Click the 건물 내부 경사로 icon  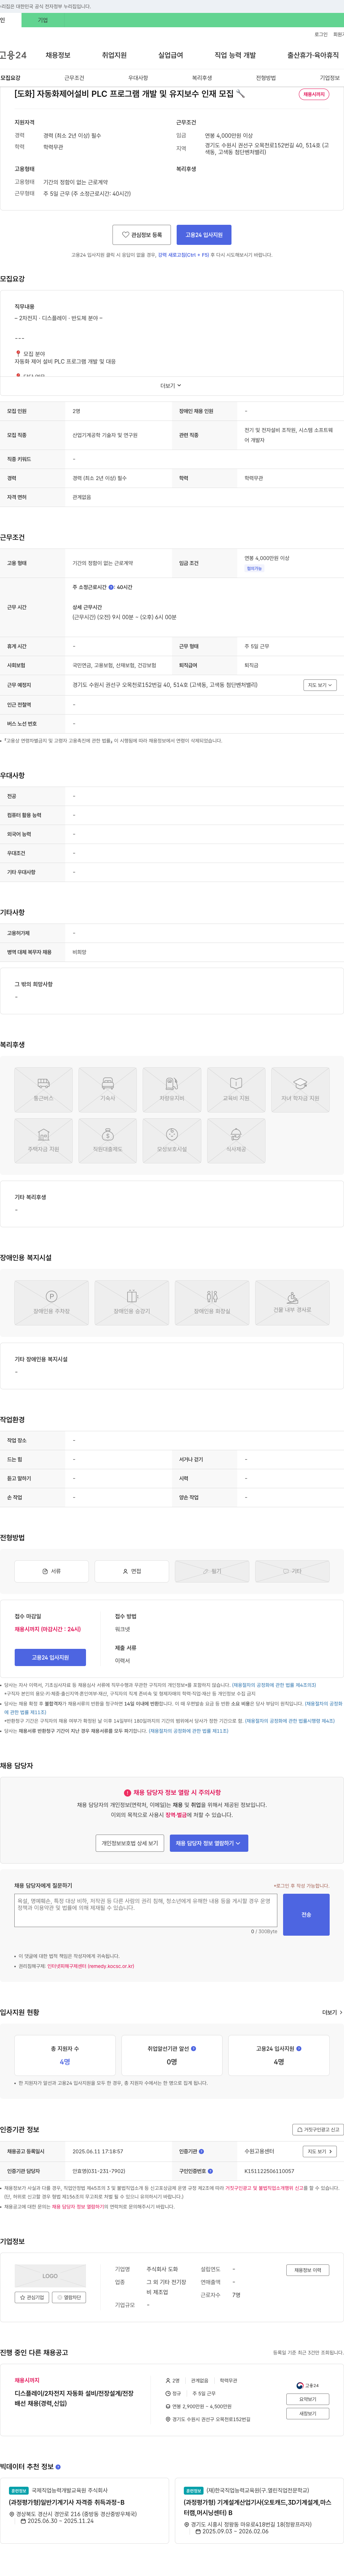coord(292,1302)
